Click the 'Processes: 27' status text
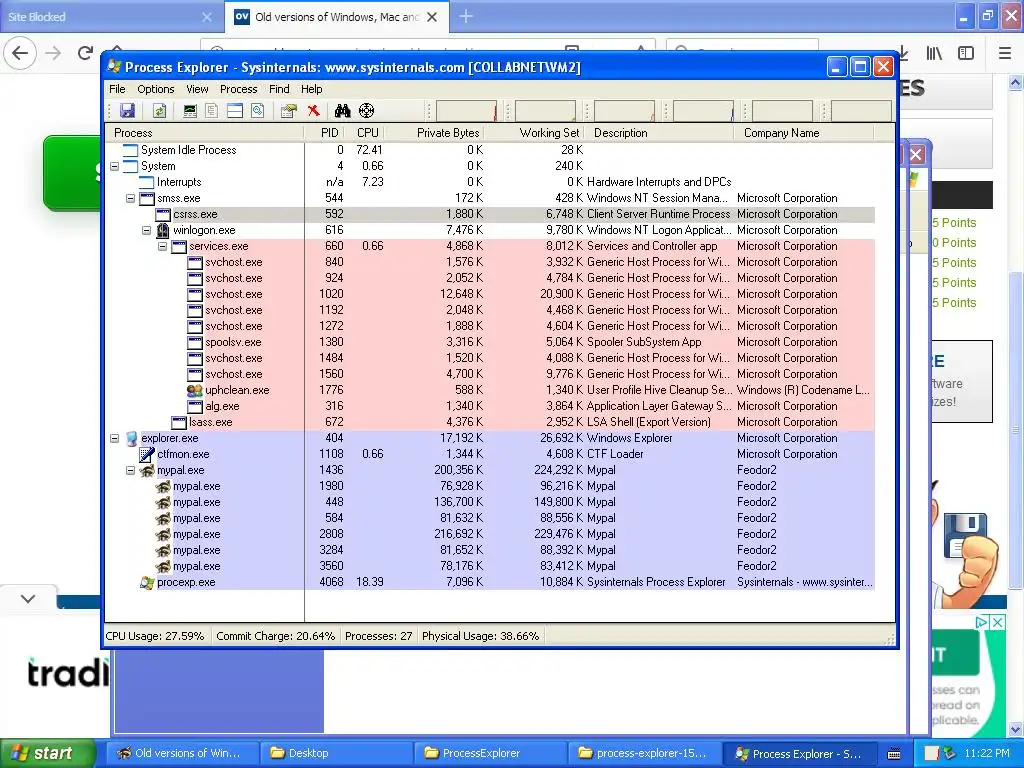 tap(379, 636)
